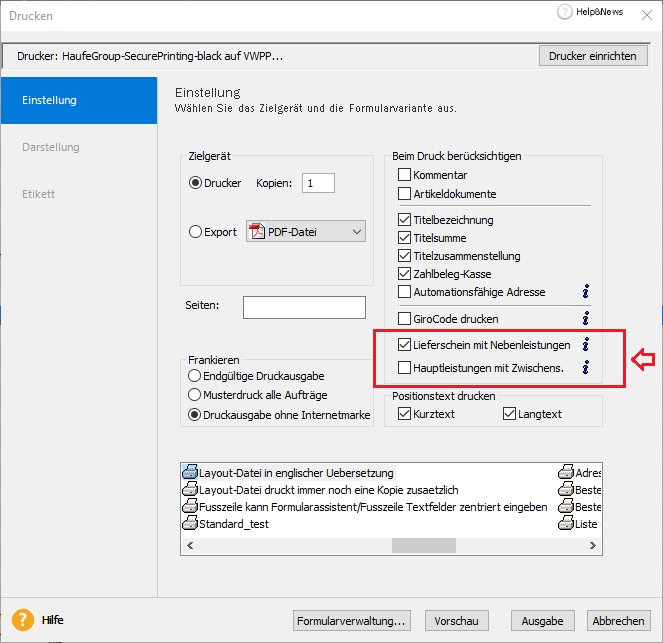Choose Endgültige Druckausgabe option
Image resolution: width=663 pixels, height=643 pixels.
[194, 375]
